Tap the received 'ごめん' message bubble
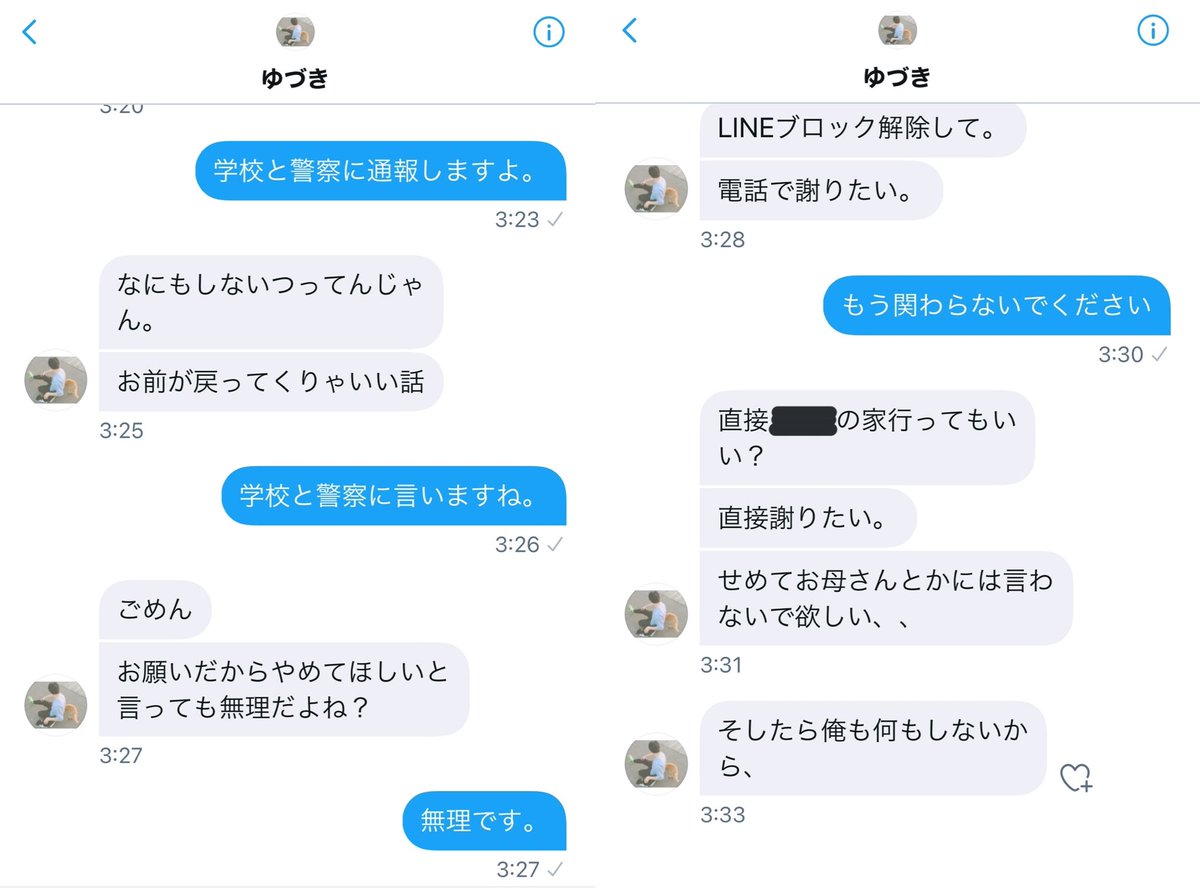1200x891 pixels. 155,609
